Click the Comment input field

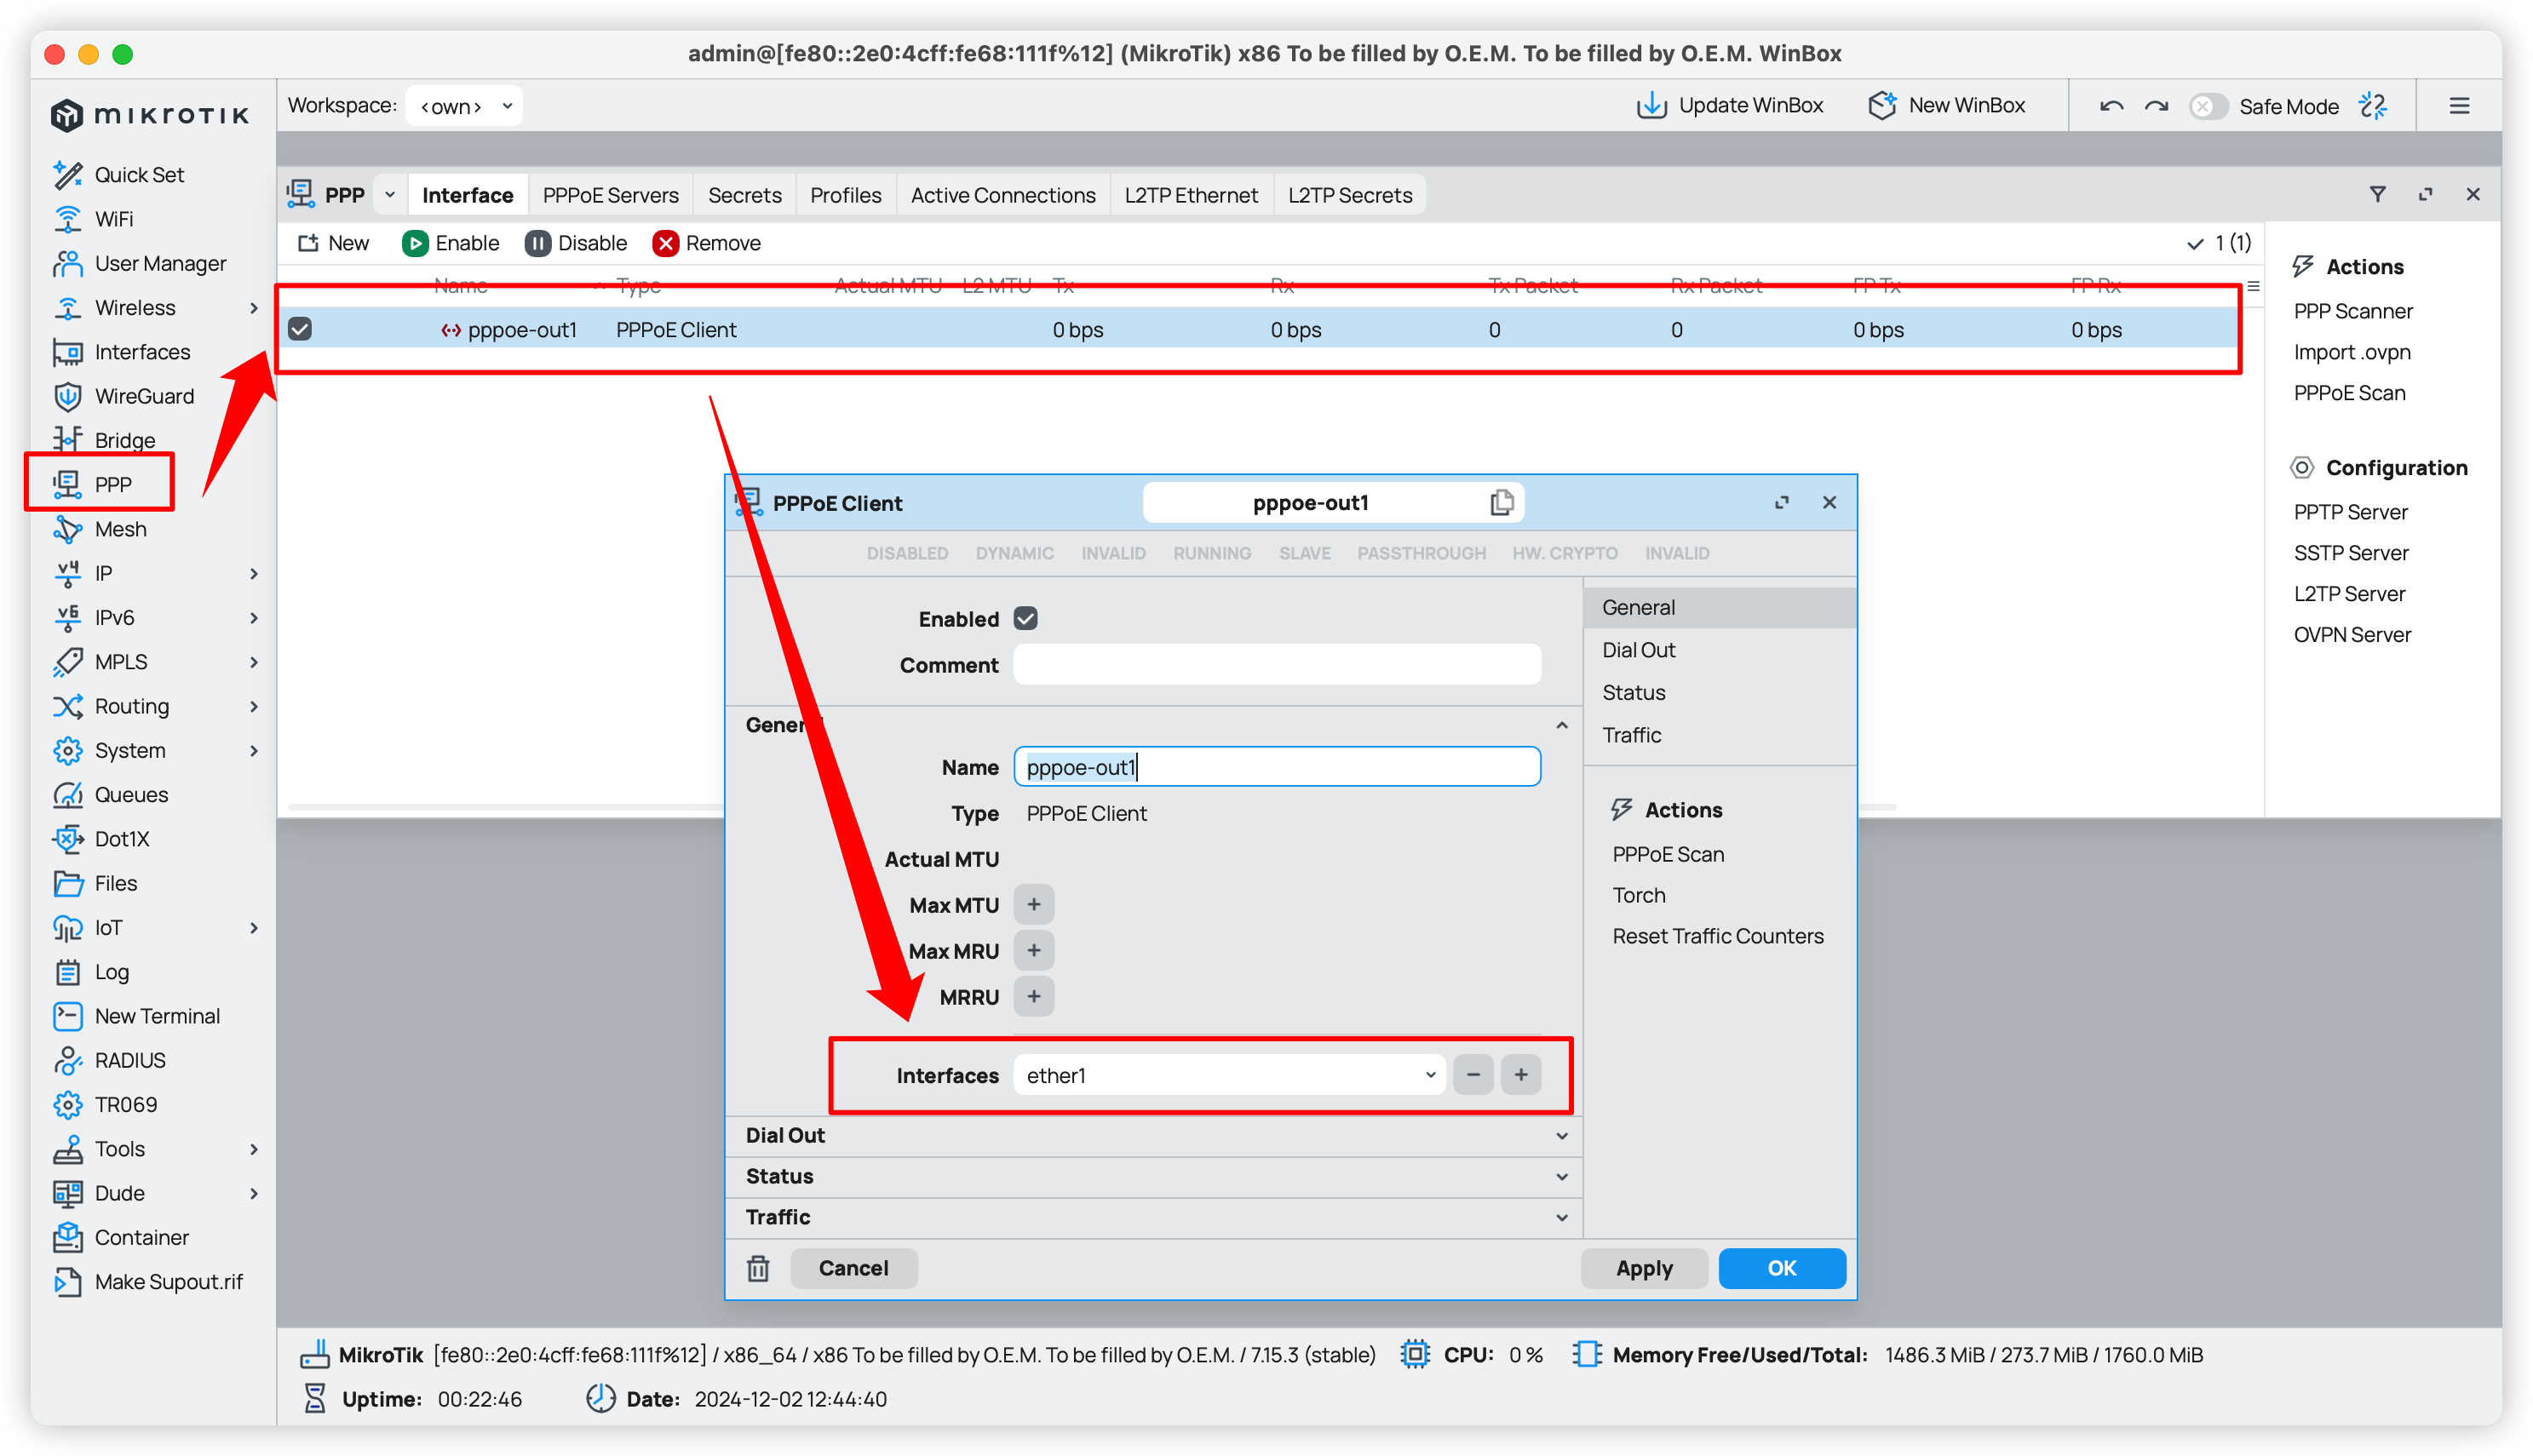click(1276, 665)
